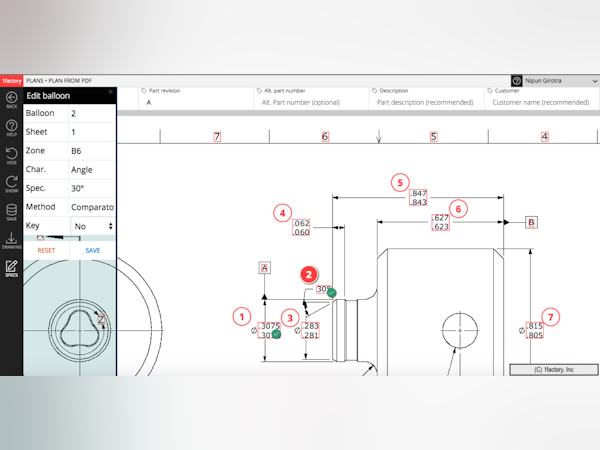The height and width of the screenshot is (450, 600).
Task: Edit the Sheet value field
Action: [x=92, y=132]
